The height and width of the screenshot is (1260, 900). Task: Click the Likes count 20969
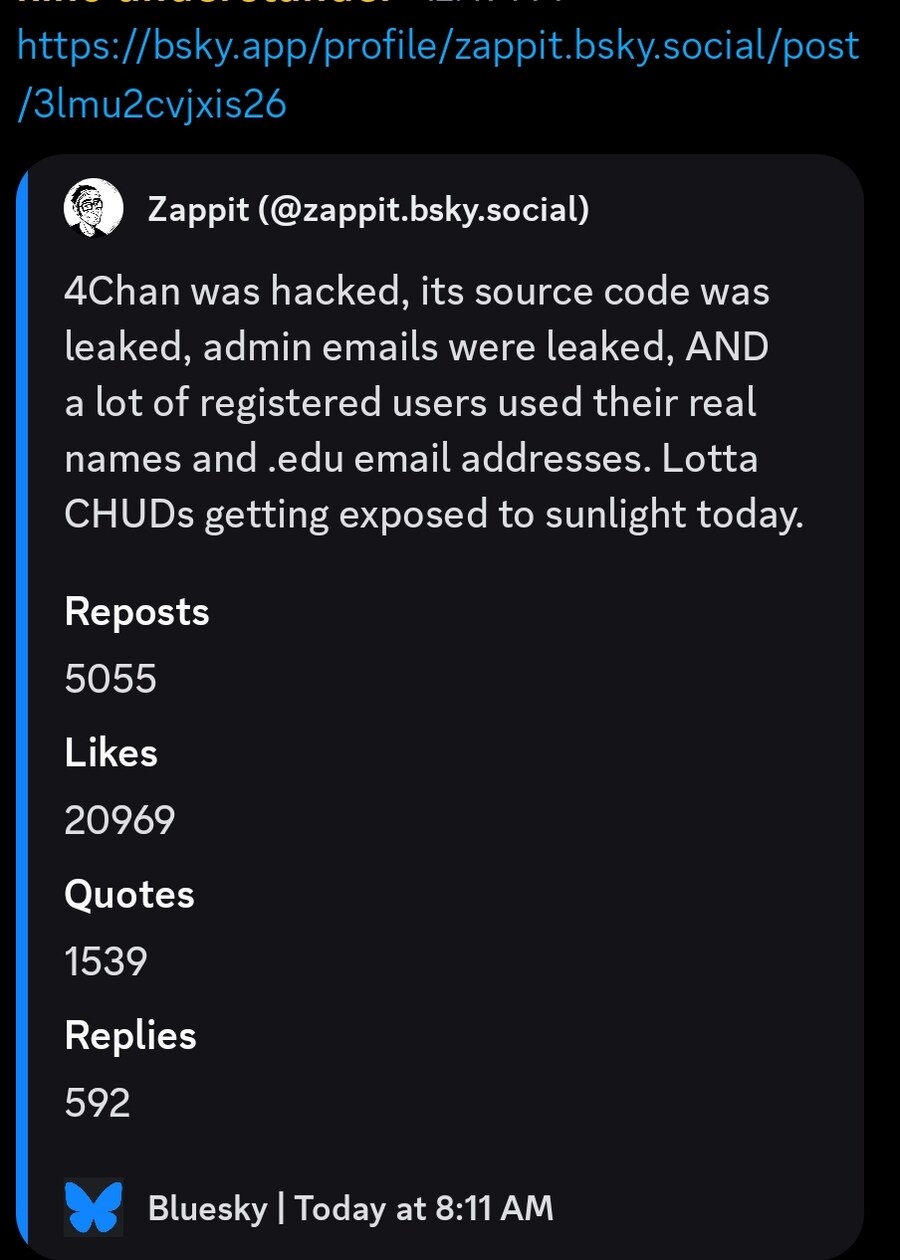pos(119,819)
